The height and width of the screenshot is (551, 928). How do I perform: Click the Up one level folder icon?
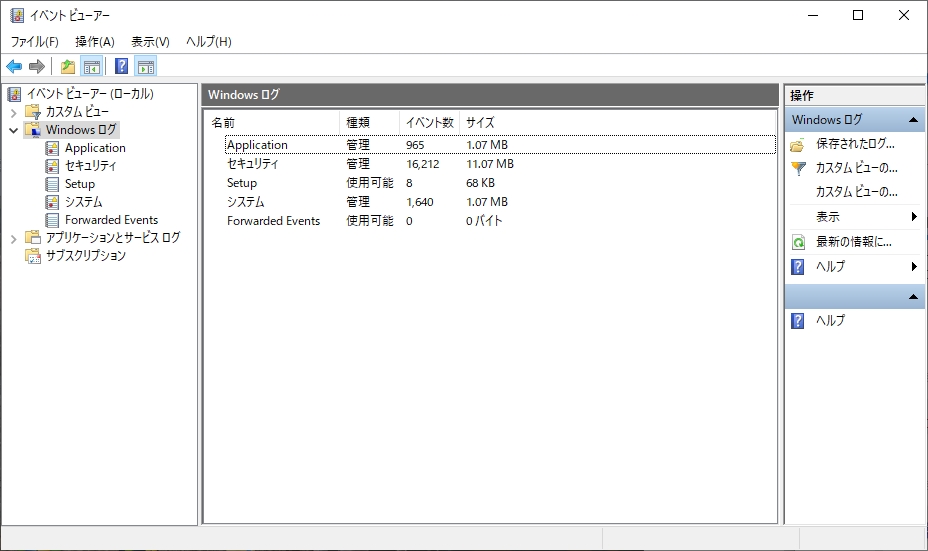click(68, 66)
